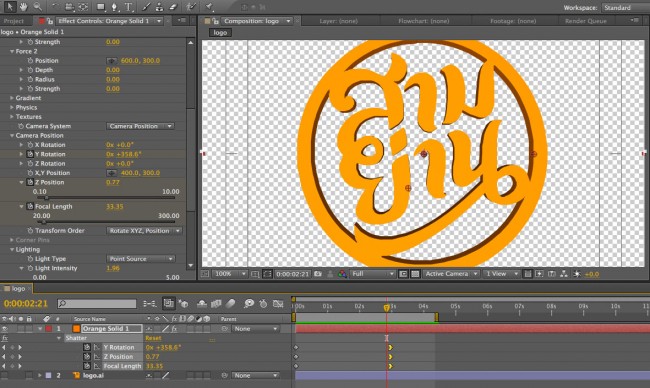Enable frame blending icon in timeline
This screenshot has height=388, width=650.
(216, 304)
